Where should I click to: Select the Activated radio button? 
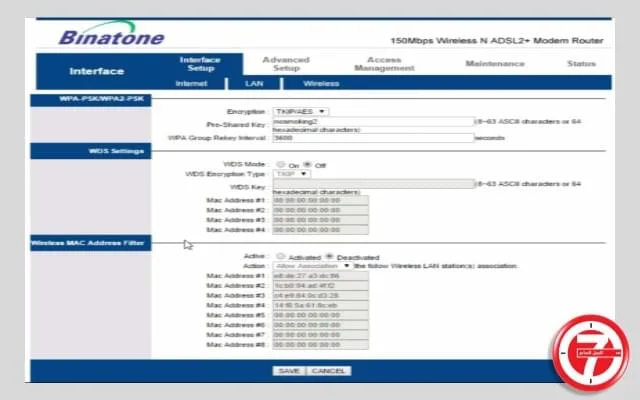(x=280, y=256)
